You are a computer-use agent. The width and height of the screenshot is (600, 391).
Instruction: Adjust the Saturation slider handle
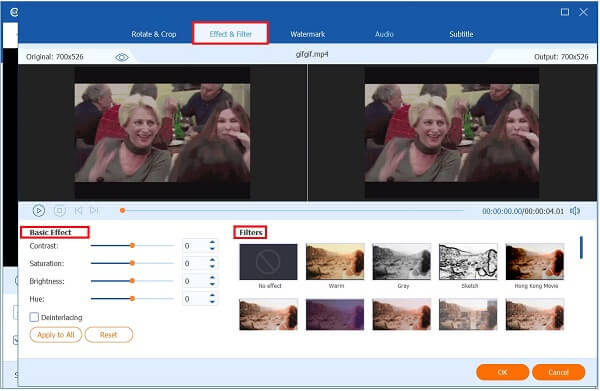[132, 263]
